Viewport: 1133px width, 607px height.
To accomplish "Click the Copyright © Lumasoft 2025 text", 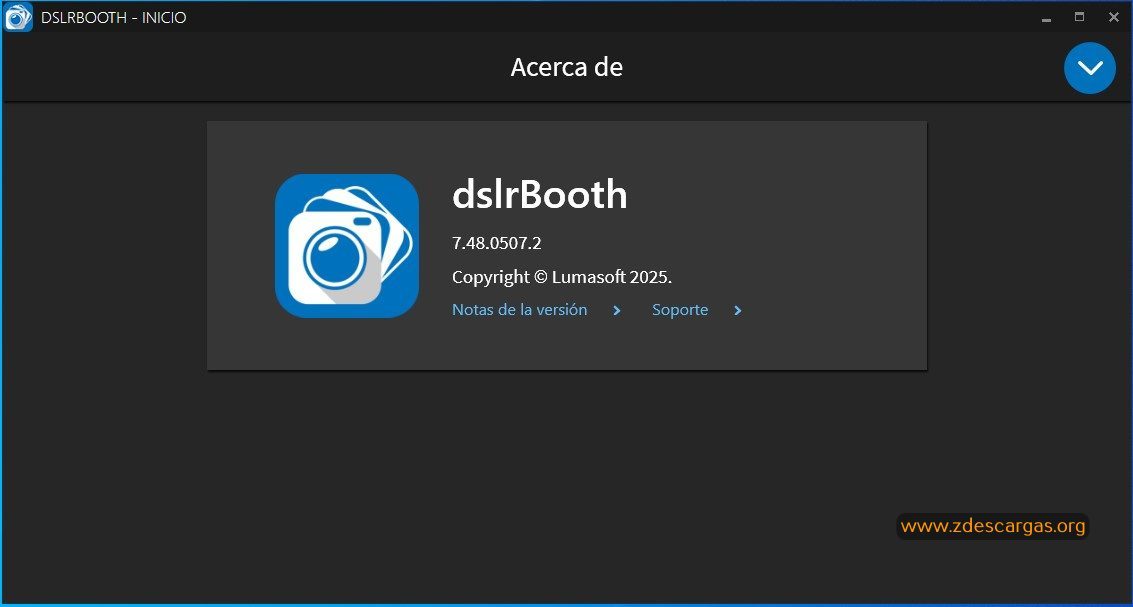I will pos(561,277).
